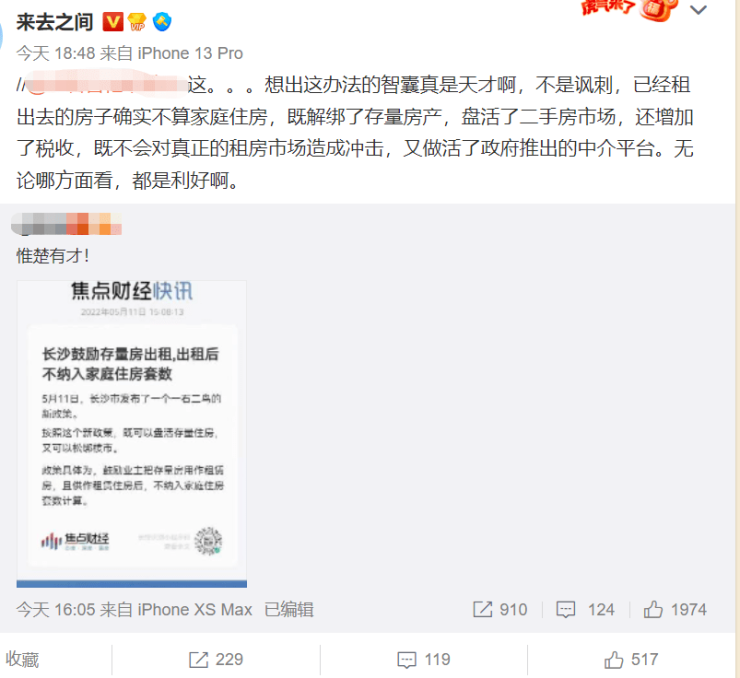
Task: Toggle like on post with 517 likes
Action: point(631,660)
